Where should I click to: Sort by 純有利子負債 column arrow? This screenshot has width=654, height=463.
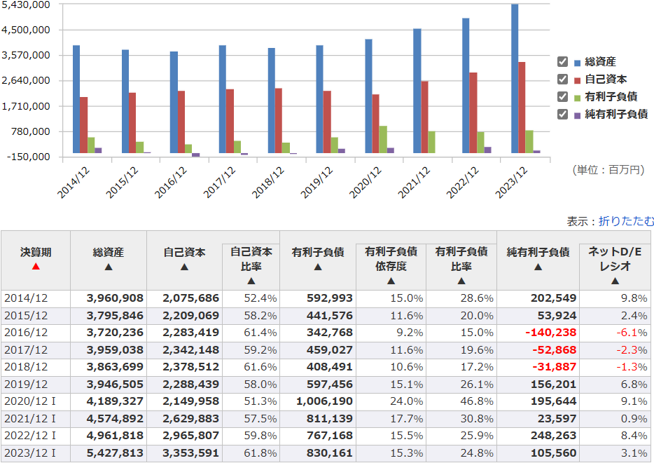point(537,267)
